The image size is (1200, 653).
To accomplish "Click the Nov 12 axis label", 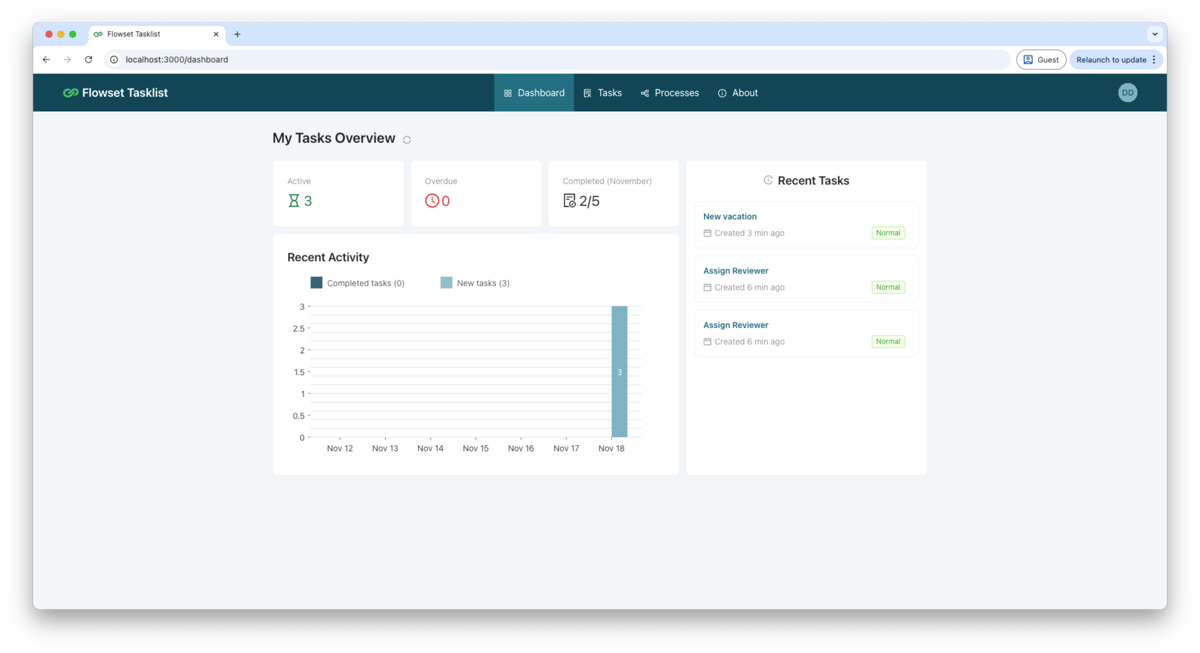I will [x=340, y=449].
